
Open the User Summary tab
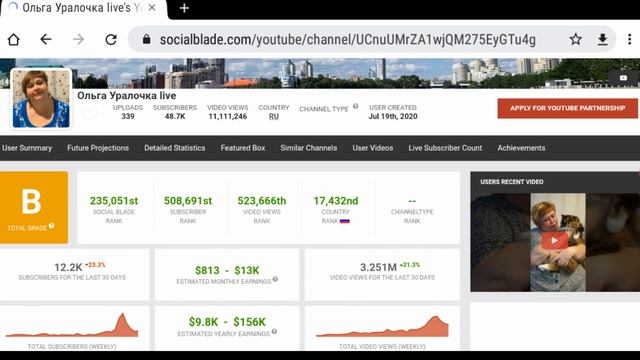[27, 148]
